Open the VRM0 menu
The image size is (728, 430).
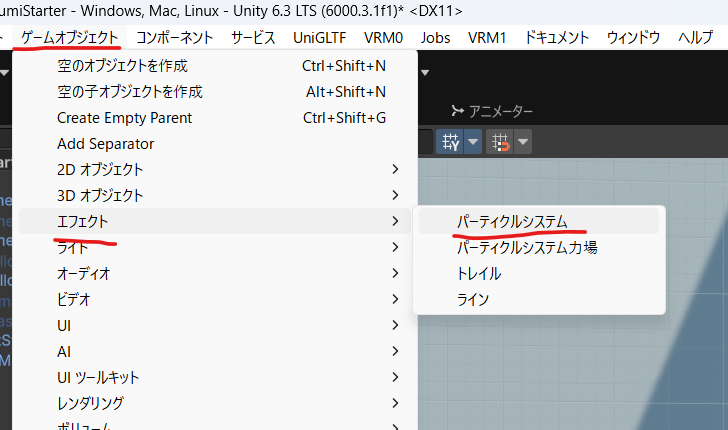point(383,38)
